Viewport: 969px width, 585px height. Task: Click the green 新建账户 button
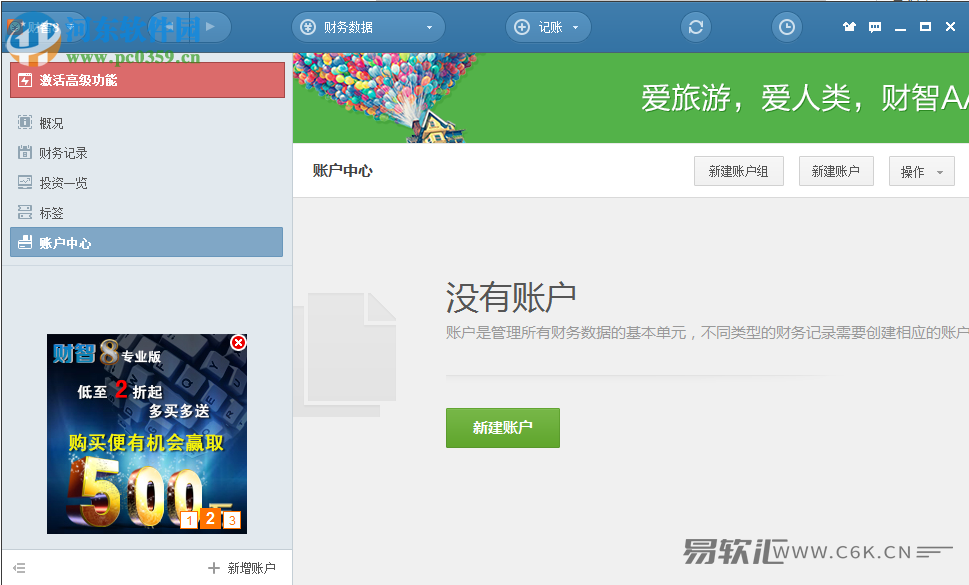coord(502,428)
